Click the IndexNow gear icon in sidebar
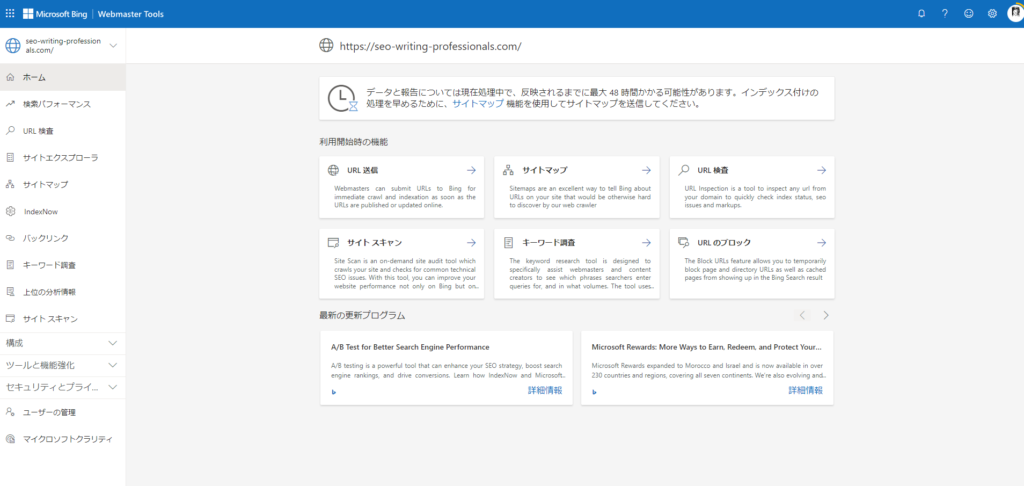 click(x=10, y=212)
